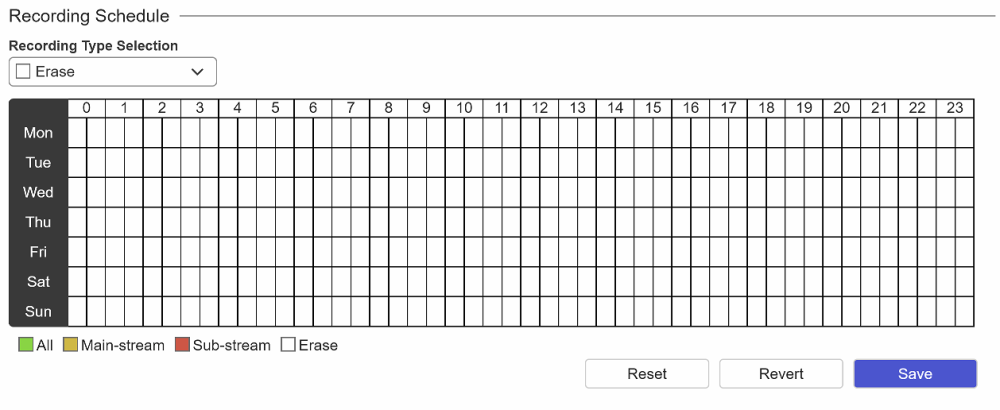Select the Wed row header
Image resolution: width=1000 pixels, height=410 pixels.
pyautogui.click(x=38, y=192)
